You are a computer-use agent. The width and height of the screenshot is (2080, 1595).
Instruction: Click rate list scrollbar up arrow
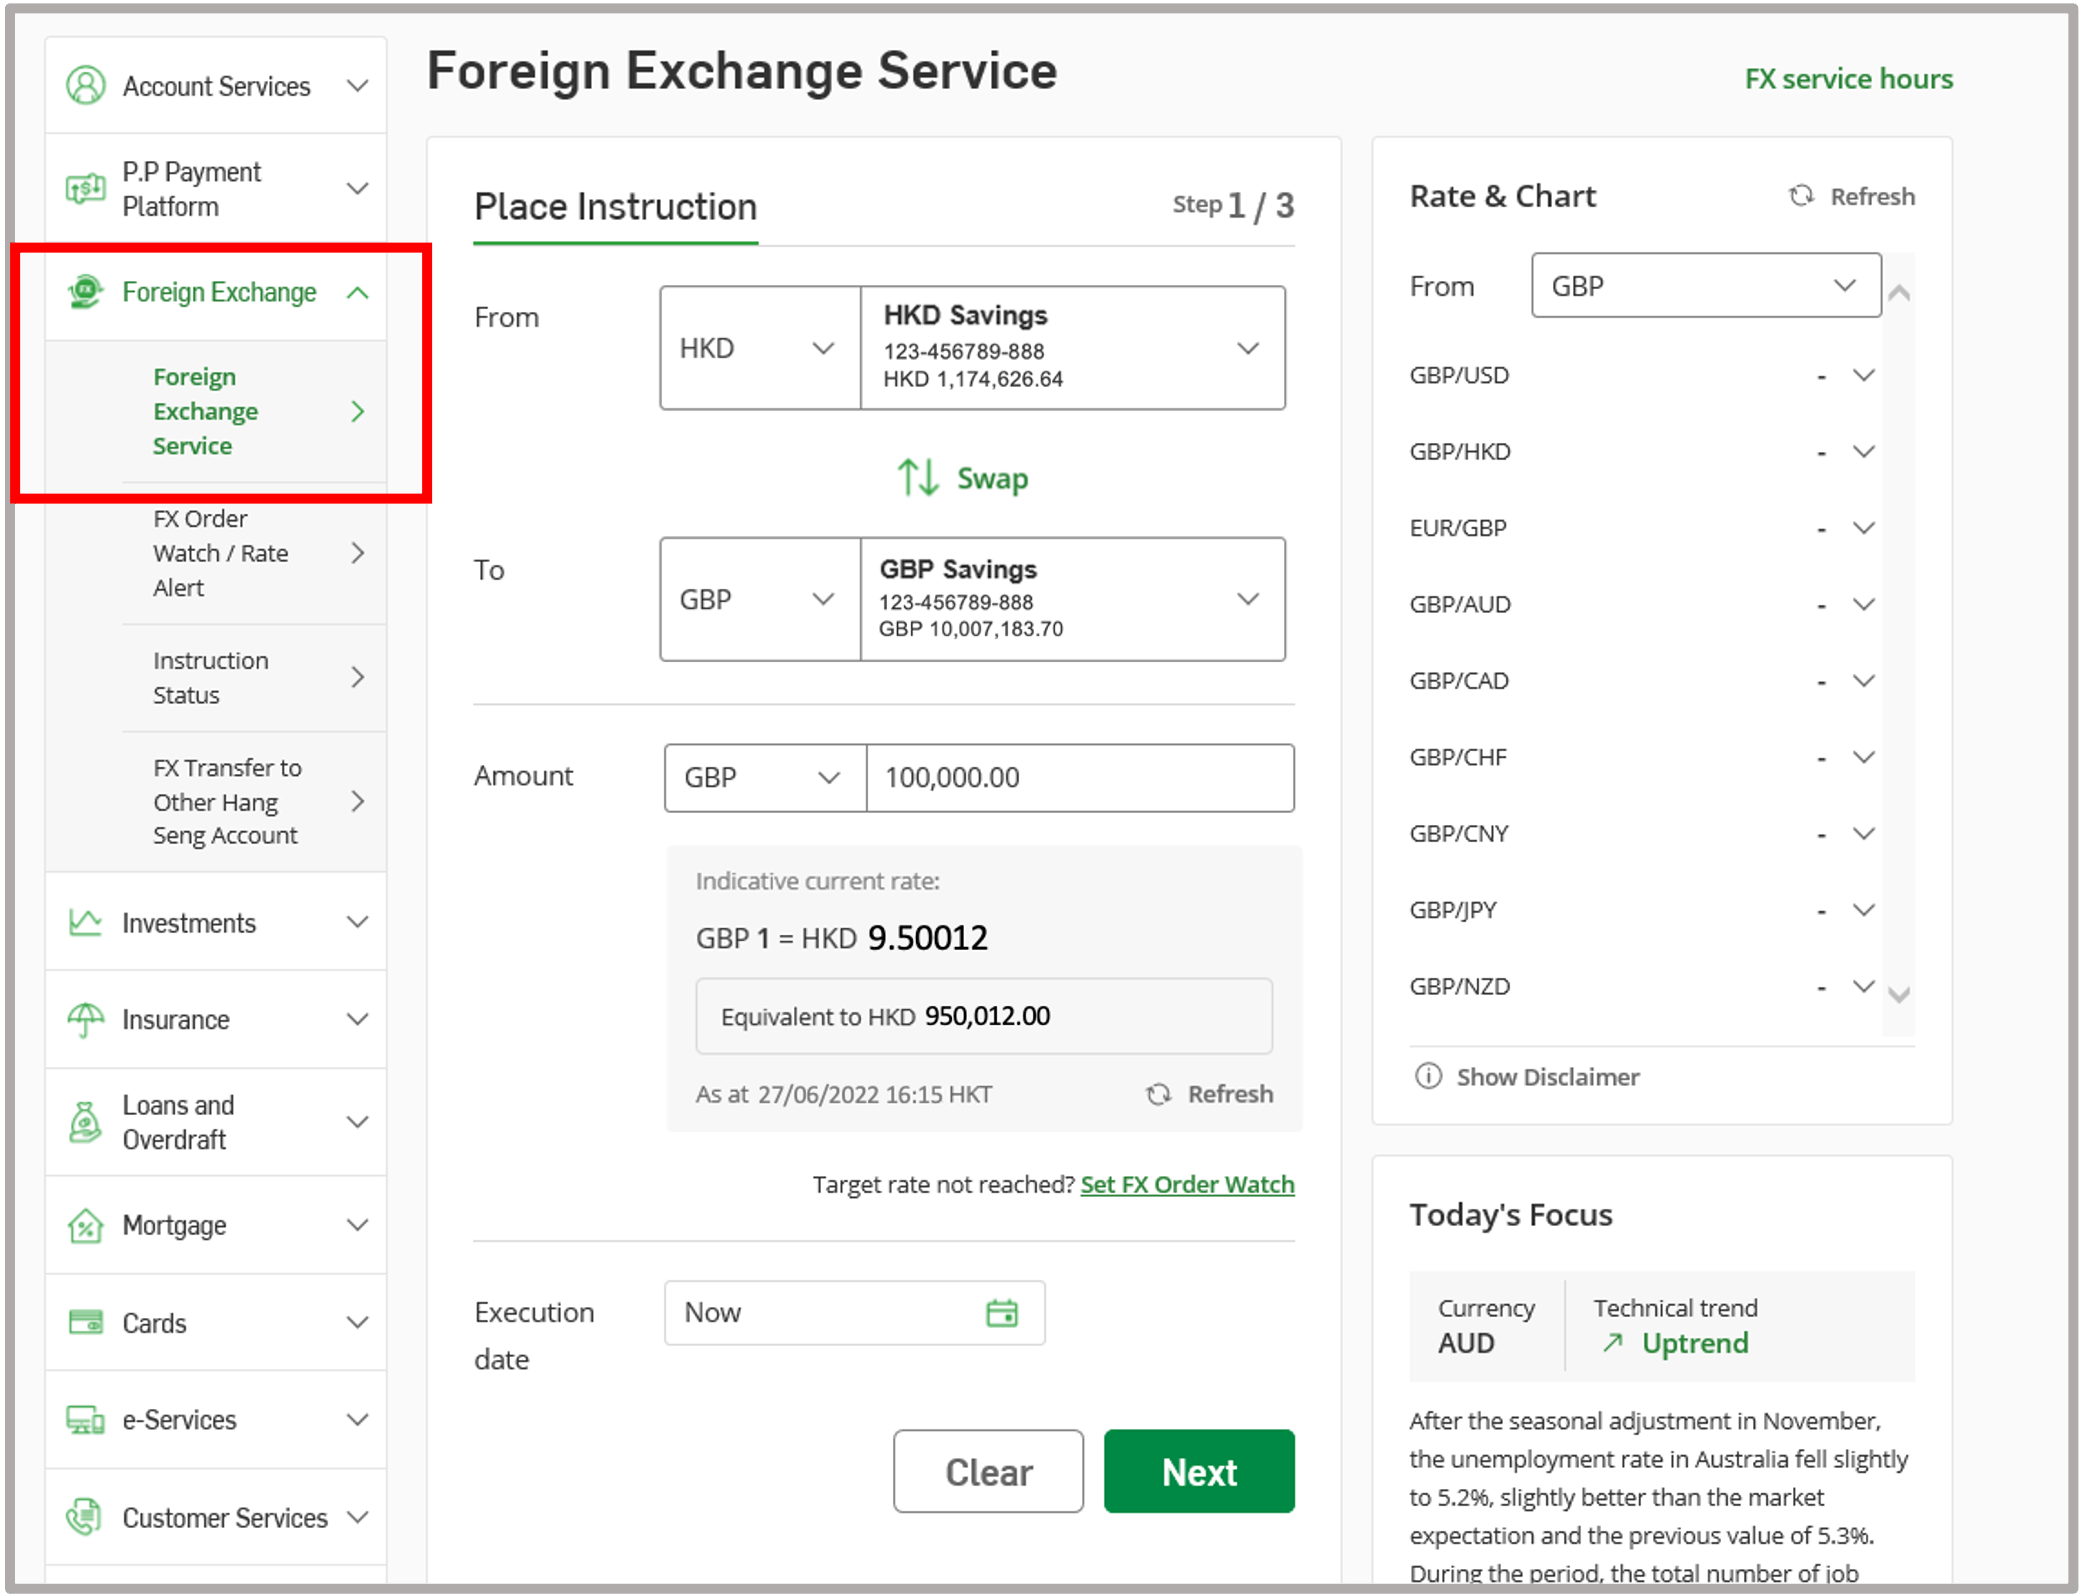click(1898, 293)
